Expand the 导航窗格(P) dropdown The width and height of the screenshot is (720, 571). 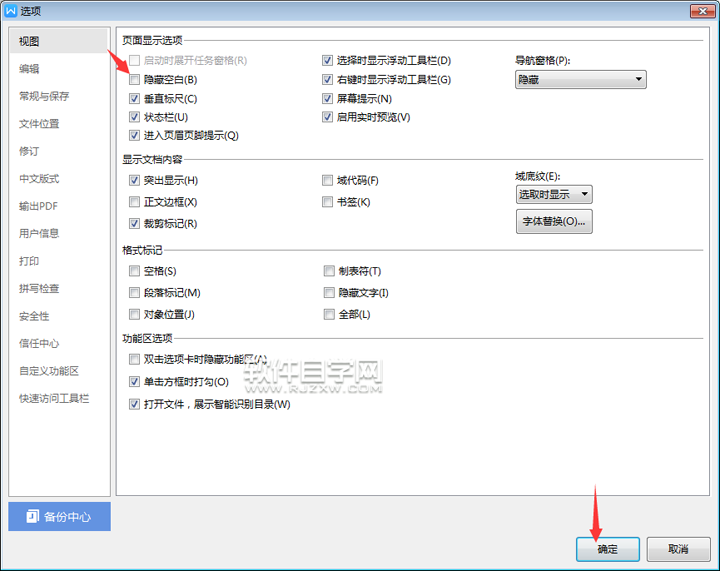(580, 79)
